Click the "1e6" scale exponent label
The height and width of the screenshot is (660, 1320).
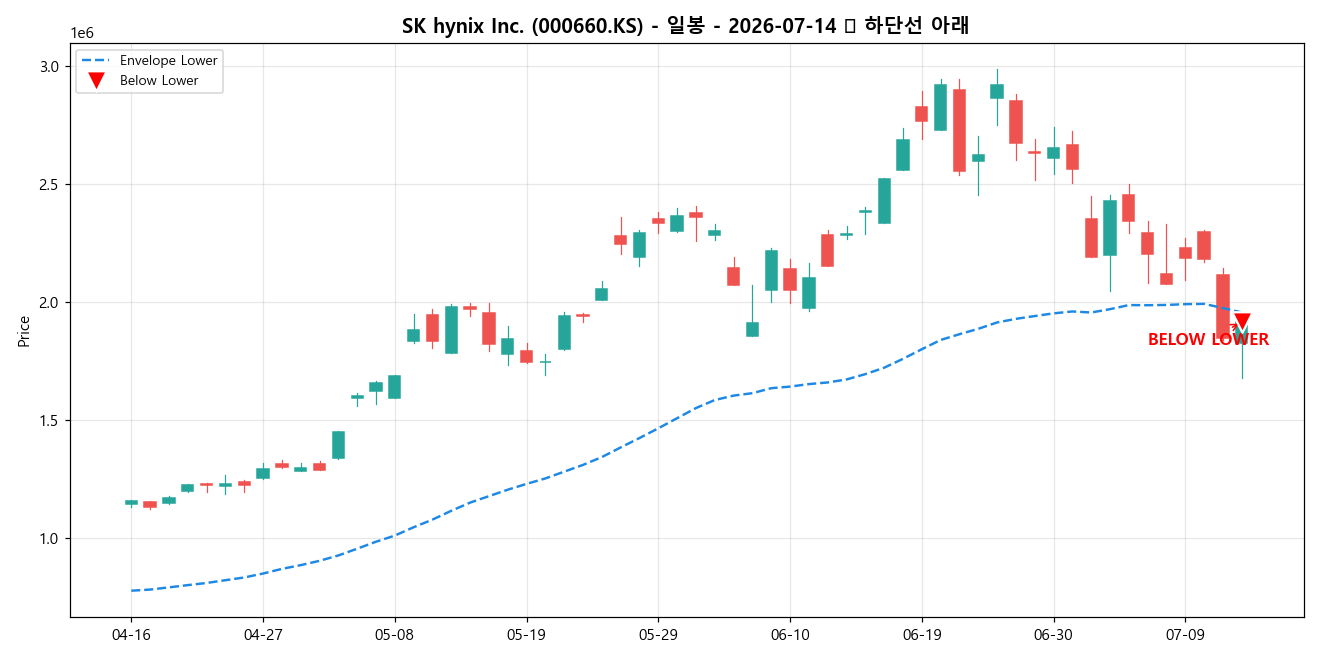click(83, 34)
